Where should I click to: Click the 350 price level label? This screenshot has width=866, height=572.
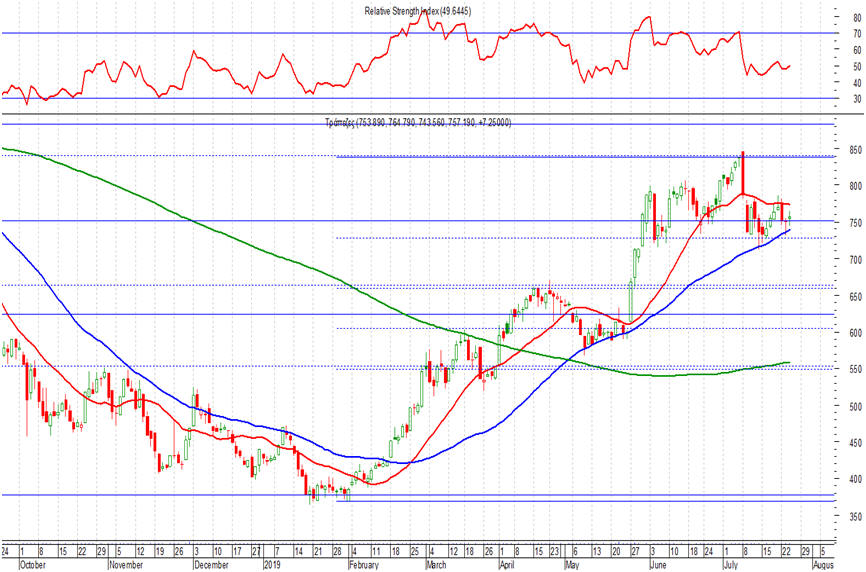[x=856, y=517]
